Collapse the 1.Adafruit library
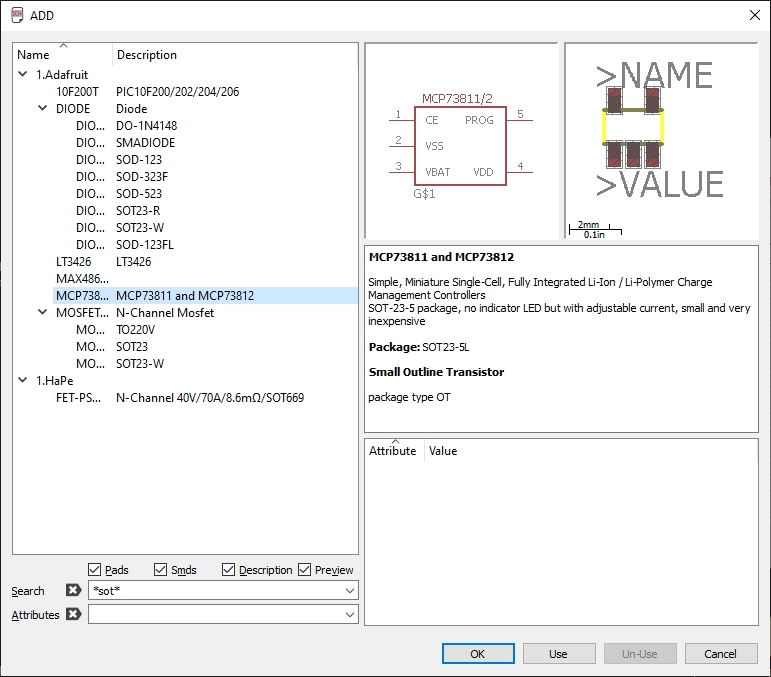771x677 pixels. click(23, 74)
